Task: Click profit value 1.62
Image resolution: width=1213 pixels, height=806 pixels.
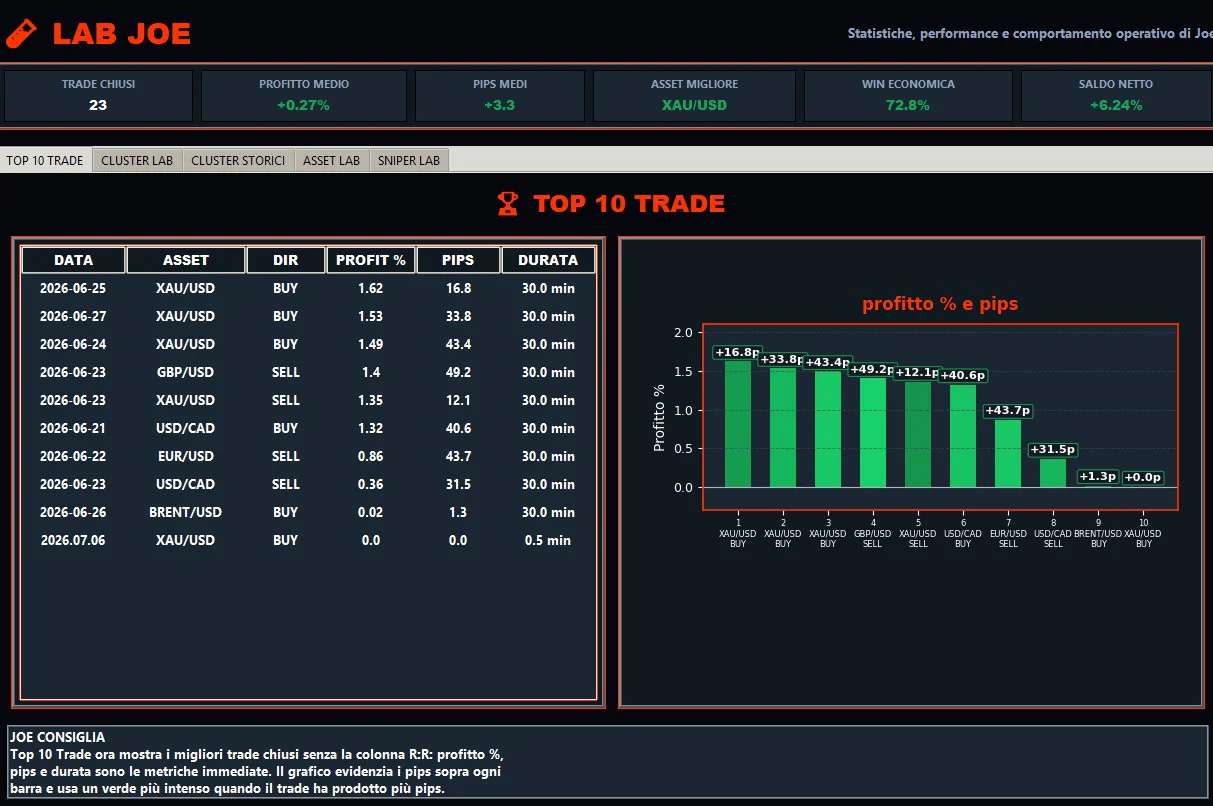Action: [x=371, y=288]
